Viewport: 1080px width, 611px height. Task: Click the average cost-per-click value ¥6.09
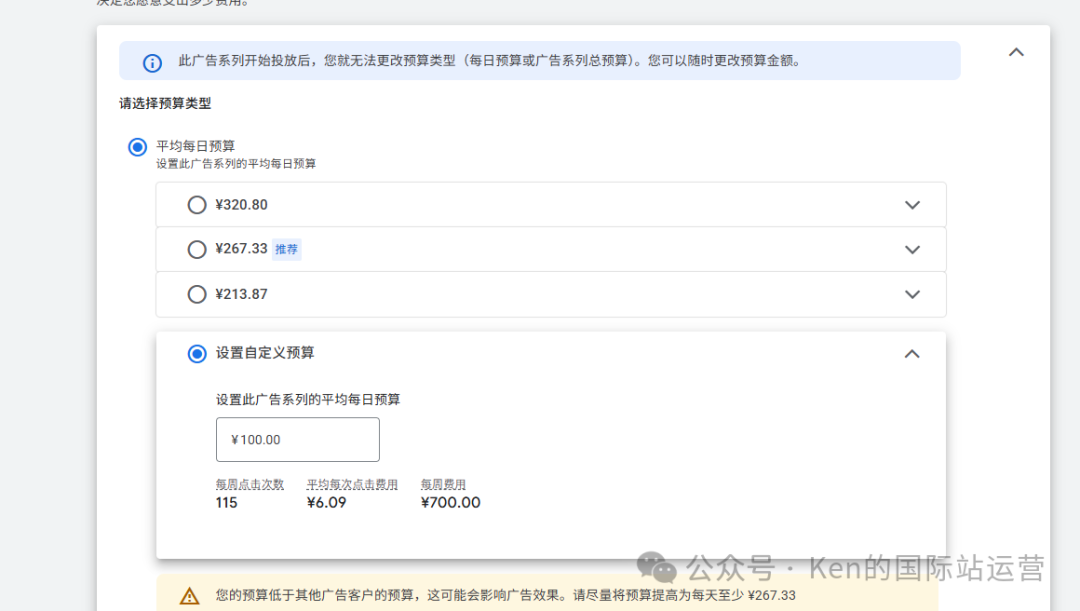(x=326, y=503)
